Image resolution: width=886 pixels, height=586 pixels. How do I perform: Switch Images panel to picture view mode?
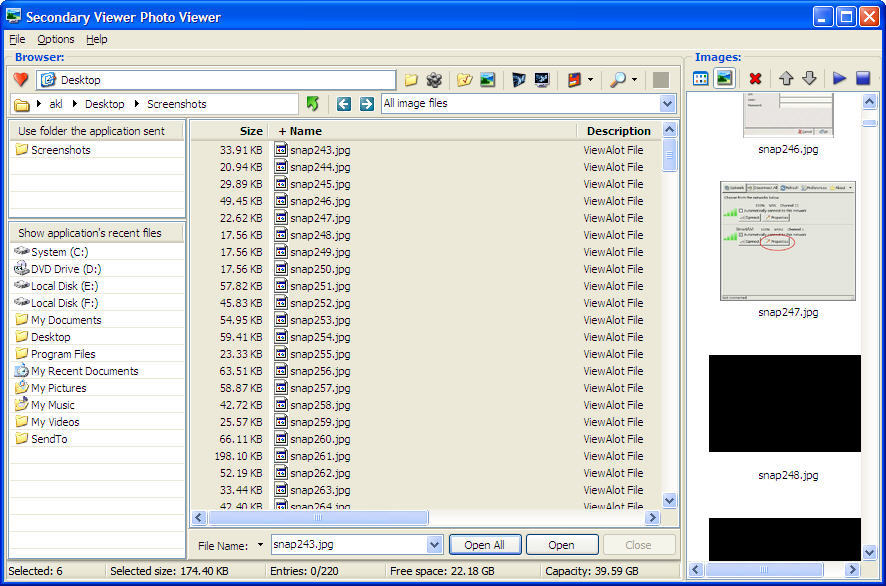[x=724, y=79]
